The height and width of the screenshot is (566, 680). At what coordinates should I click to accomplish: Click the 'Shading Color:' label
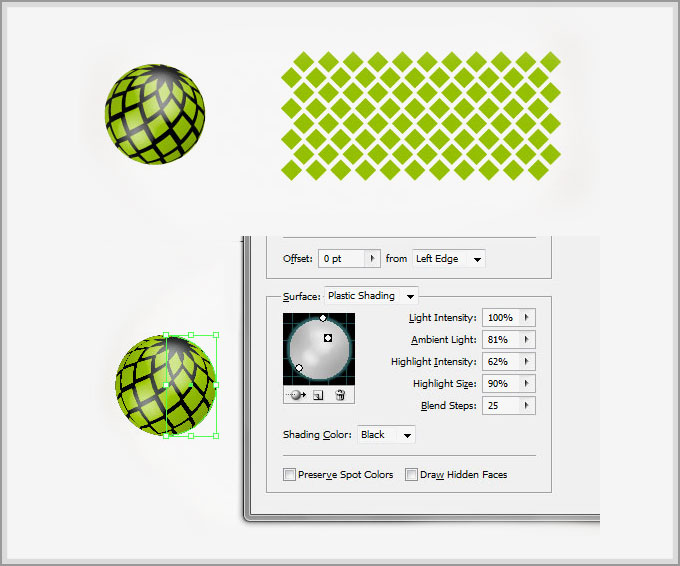(x=317, y=435)
